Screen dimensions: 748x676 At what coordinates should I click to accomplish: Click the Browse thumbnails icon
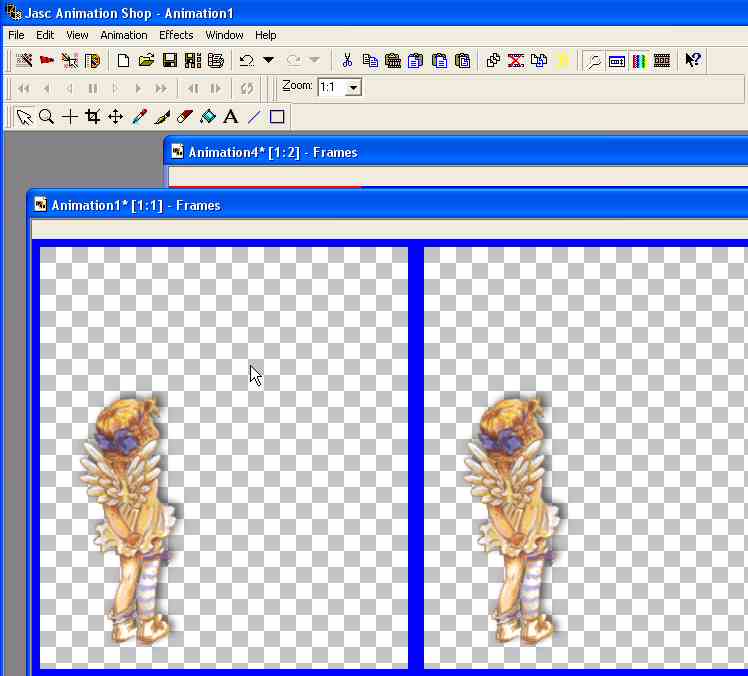[x=193, y=61]
